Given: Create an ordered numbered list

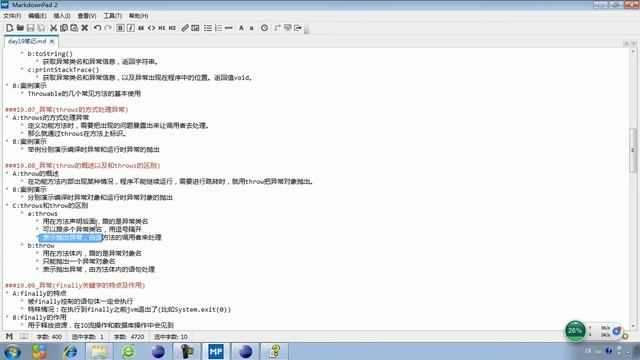Looking at the screenshot, I should click(218, 28).
